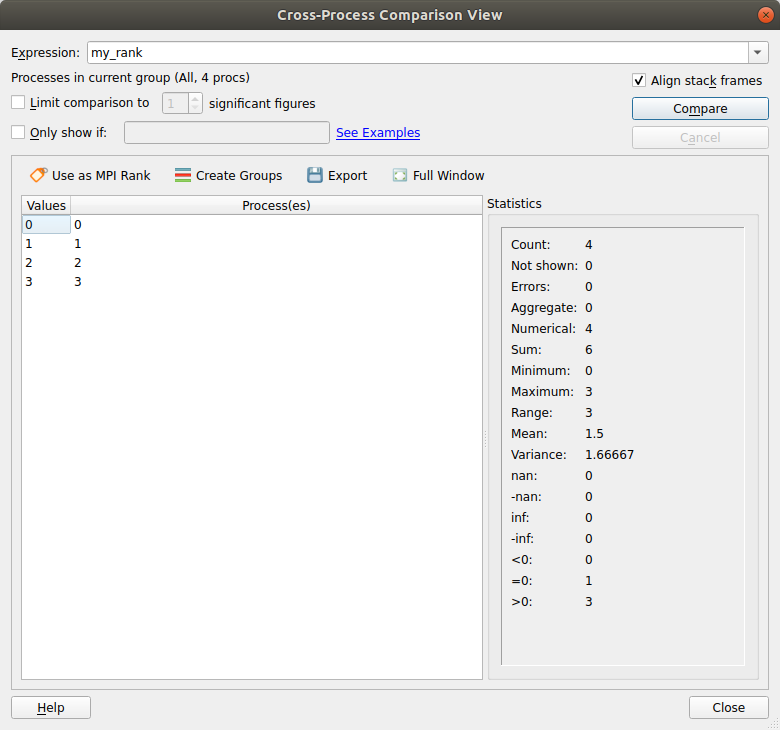
Task: Decrease significant figures with down arrow
Action: (195, 108)
